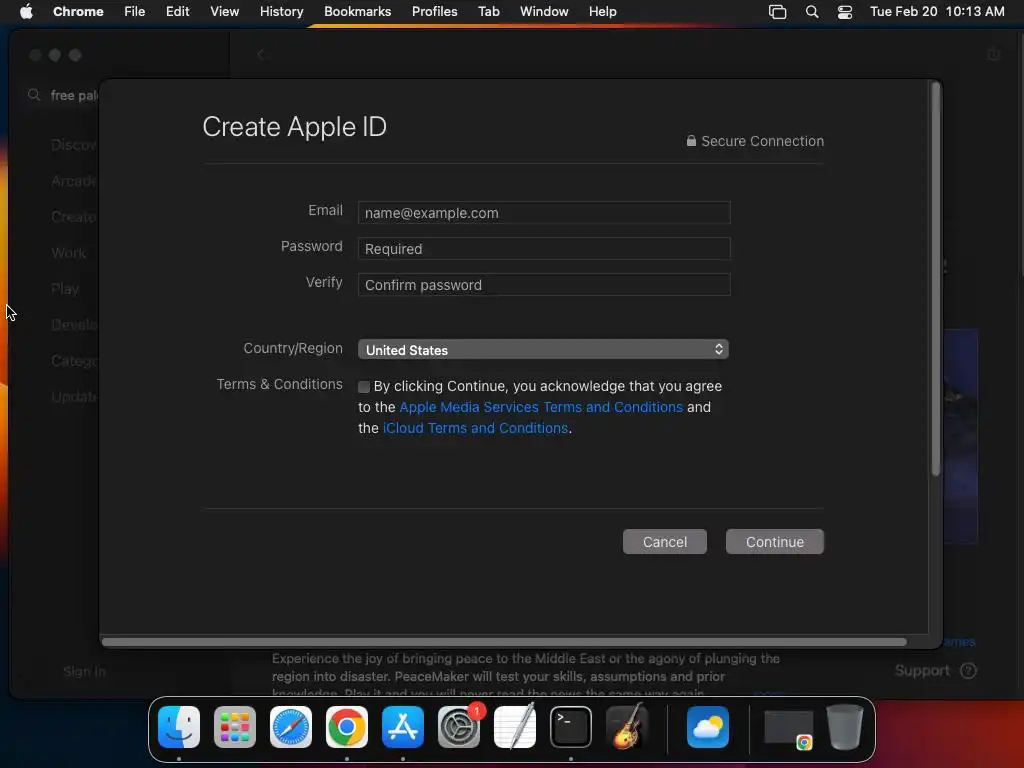Click the Email input field

point(544,213)
